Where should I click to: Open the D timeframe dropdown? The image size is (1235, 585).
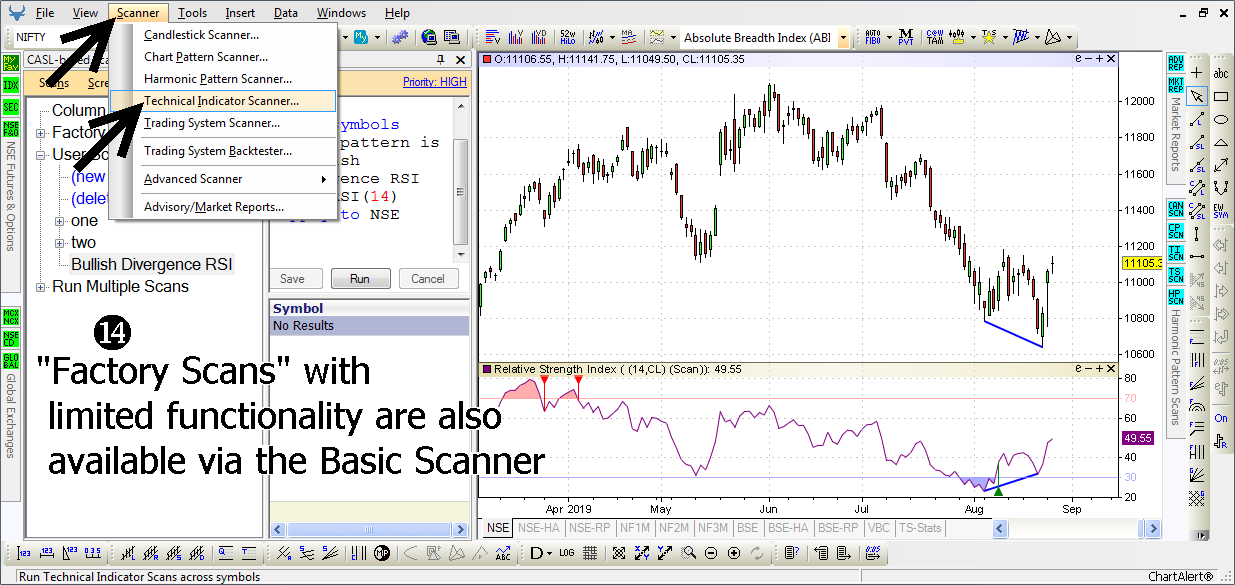click(541, 553)
